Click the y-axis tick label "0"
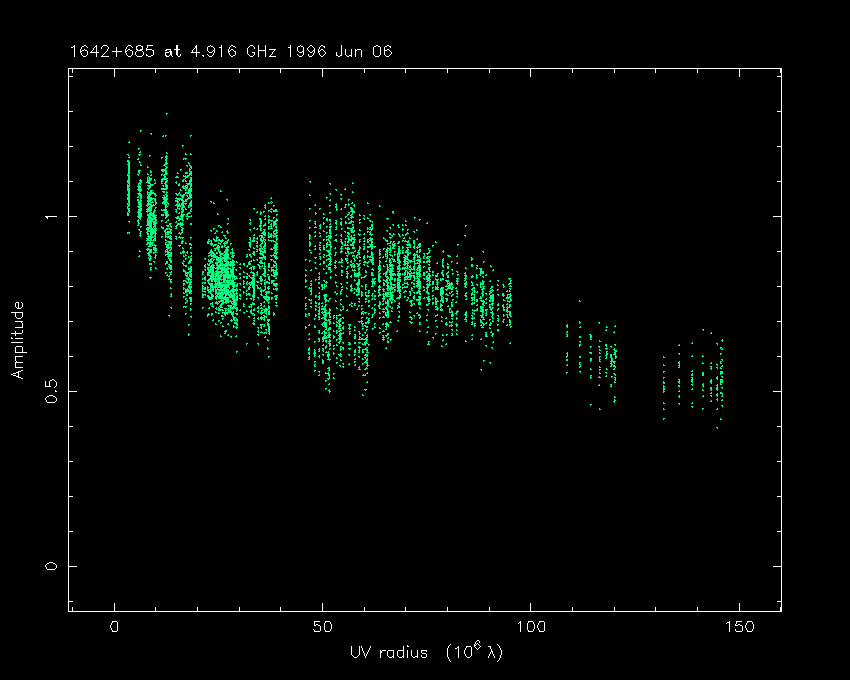The image size is (850, 680). (51, 566)
